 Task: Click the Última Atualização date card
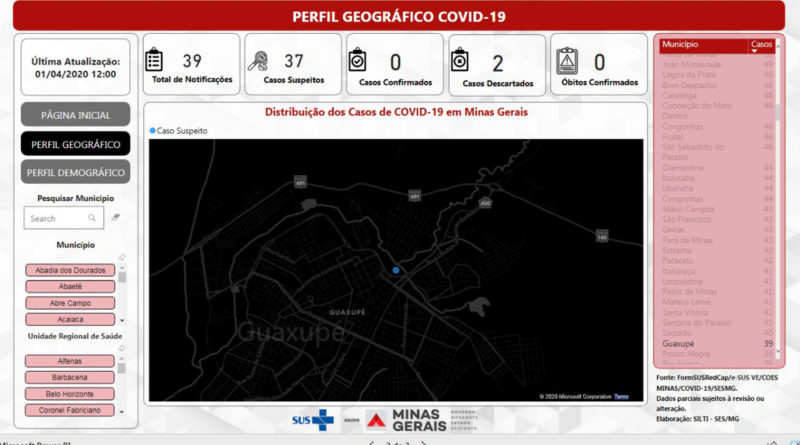pos(76,67)
